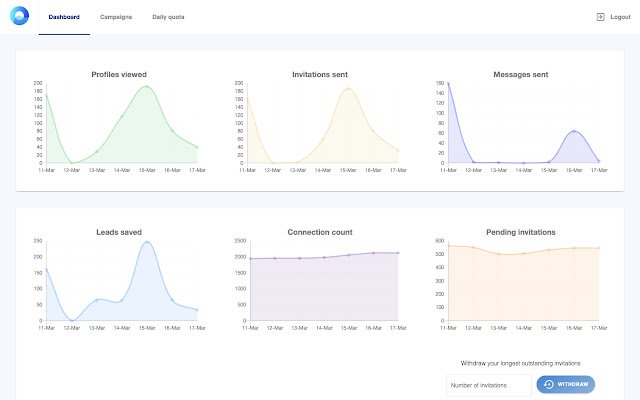Viewport: 640px width, 400px height.
Task: Click the Withdraw button
Action: 566,384
